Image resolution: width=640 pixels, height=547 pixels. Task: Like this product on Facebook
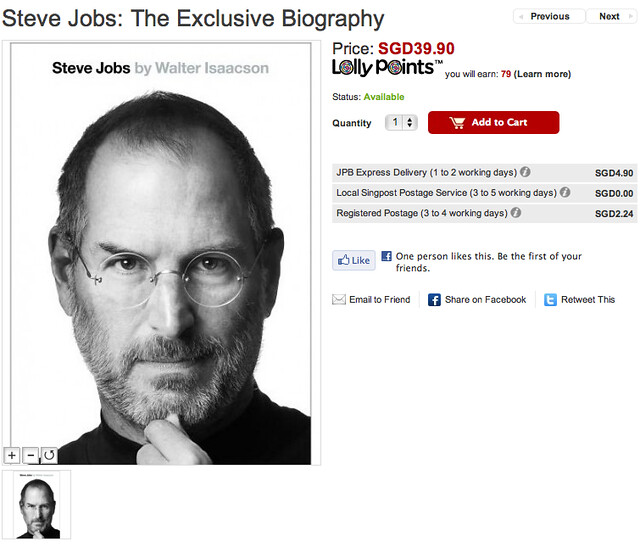(x=353, y=260)
